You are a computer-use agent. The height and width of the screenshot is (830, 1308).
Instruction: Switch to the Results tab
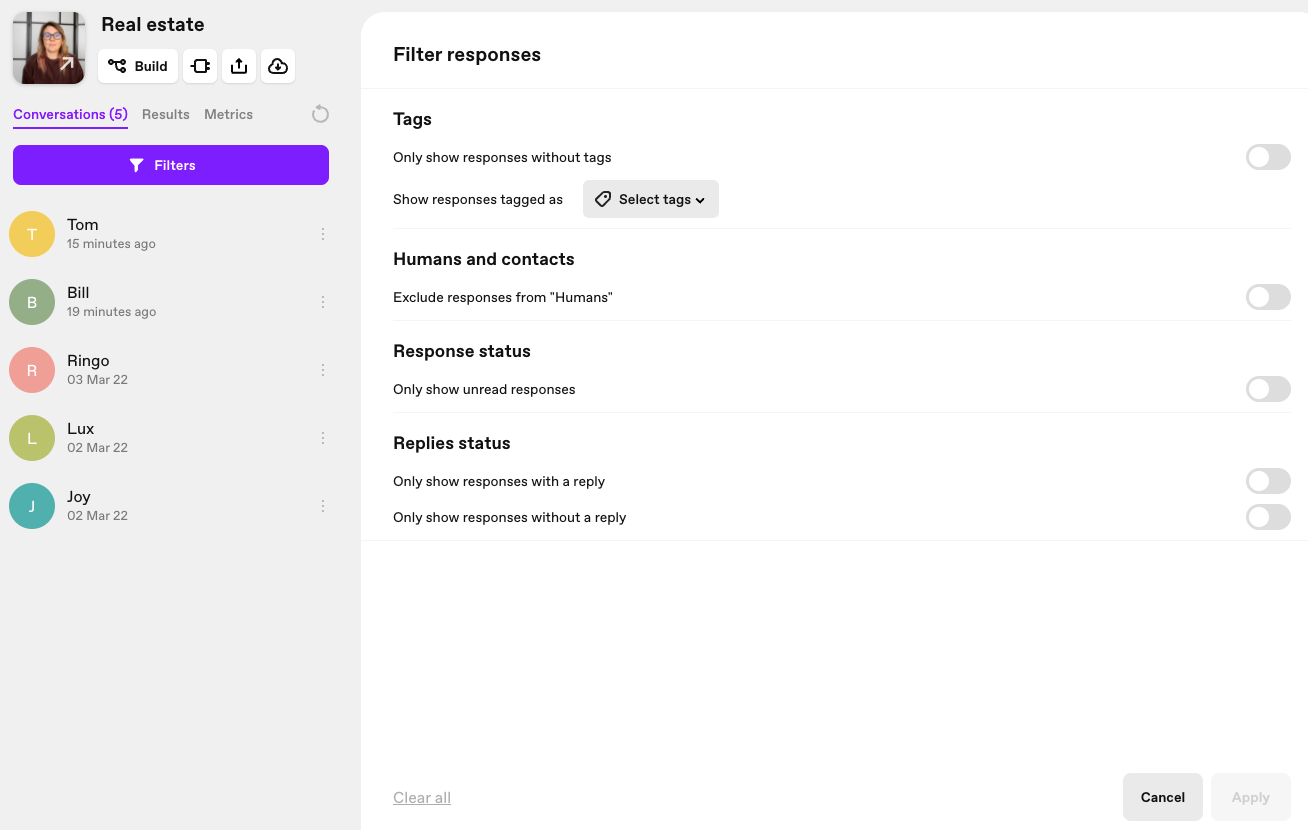click(x=166, y=114)
